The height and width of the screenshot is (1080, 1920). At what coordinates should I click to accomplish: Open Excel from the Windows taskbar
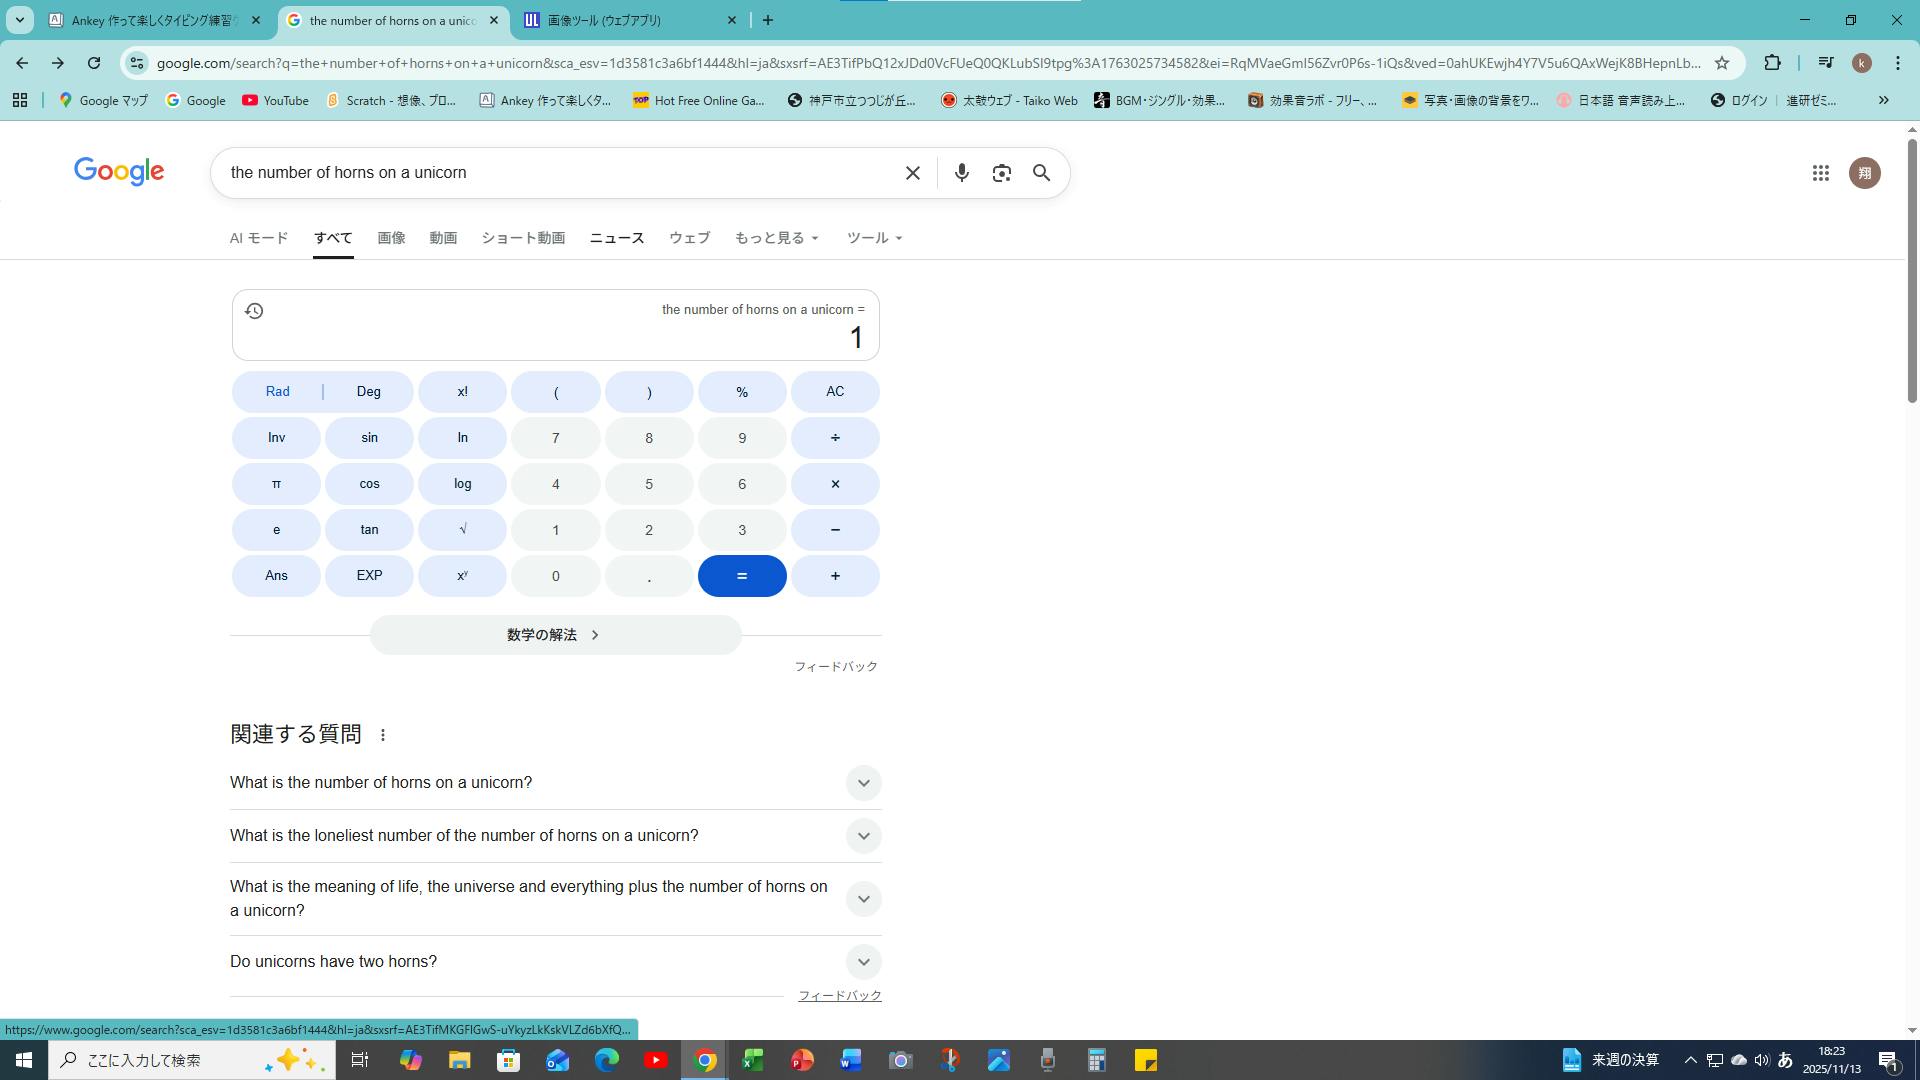tap(753, 1060)
